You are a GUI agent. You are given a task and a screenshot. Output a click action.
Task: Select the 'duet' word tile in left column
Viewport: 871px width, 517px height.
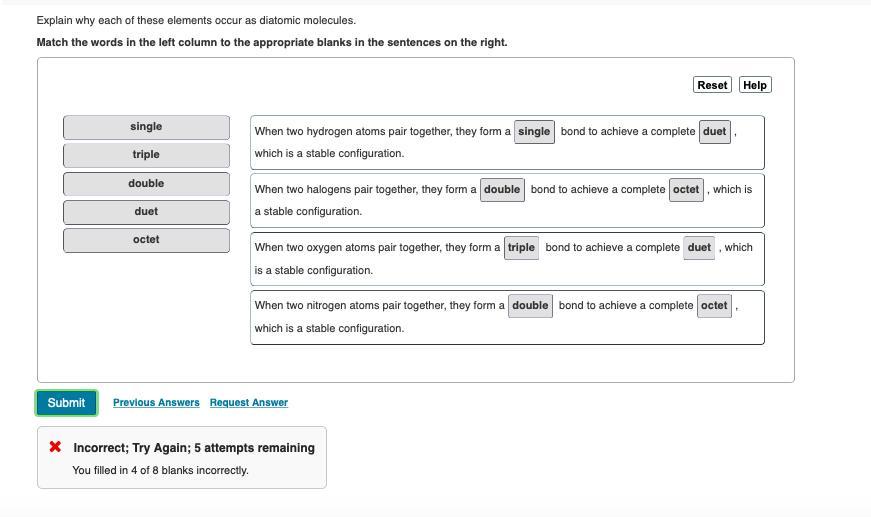click(146, 212)
